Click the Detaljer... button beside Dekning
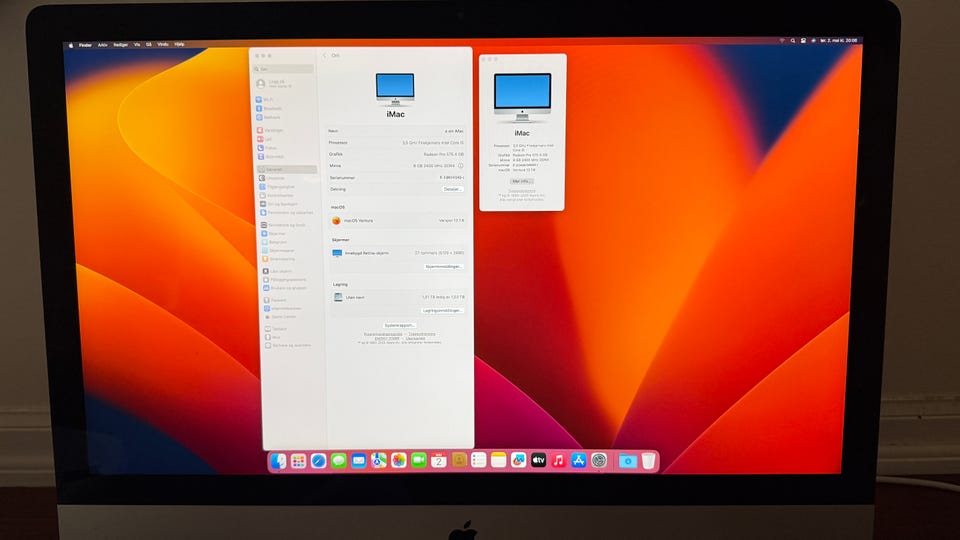The height and width of the screenshot is (540, 960). click(x=452, y=189)
